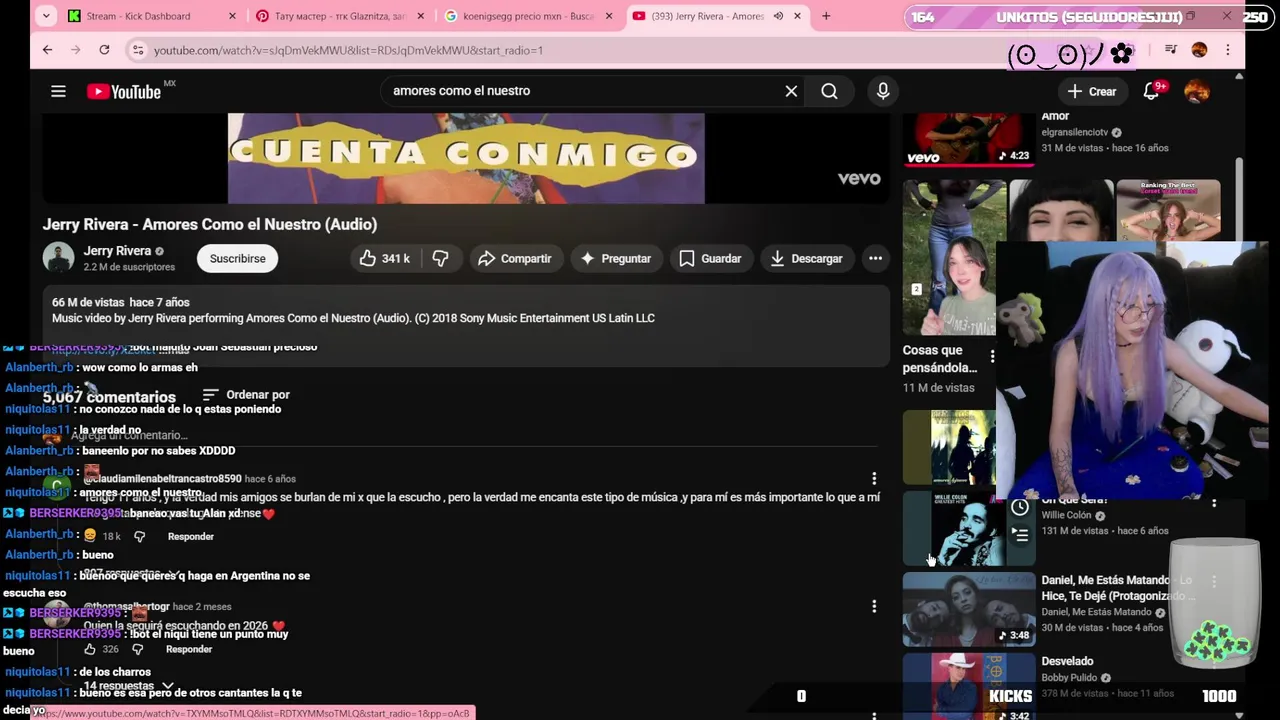Go forward in the browser

point(75,50)
